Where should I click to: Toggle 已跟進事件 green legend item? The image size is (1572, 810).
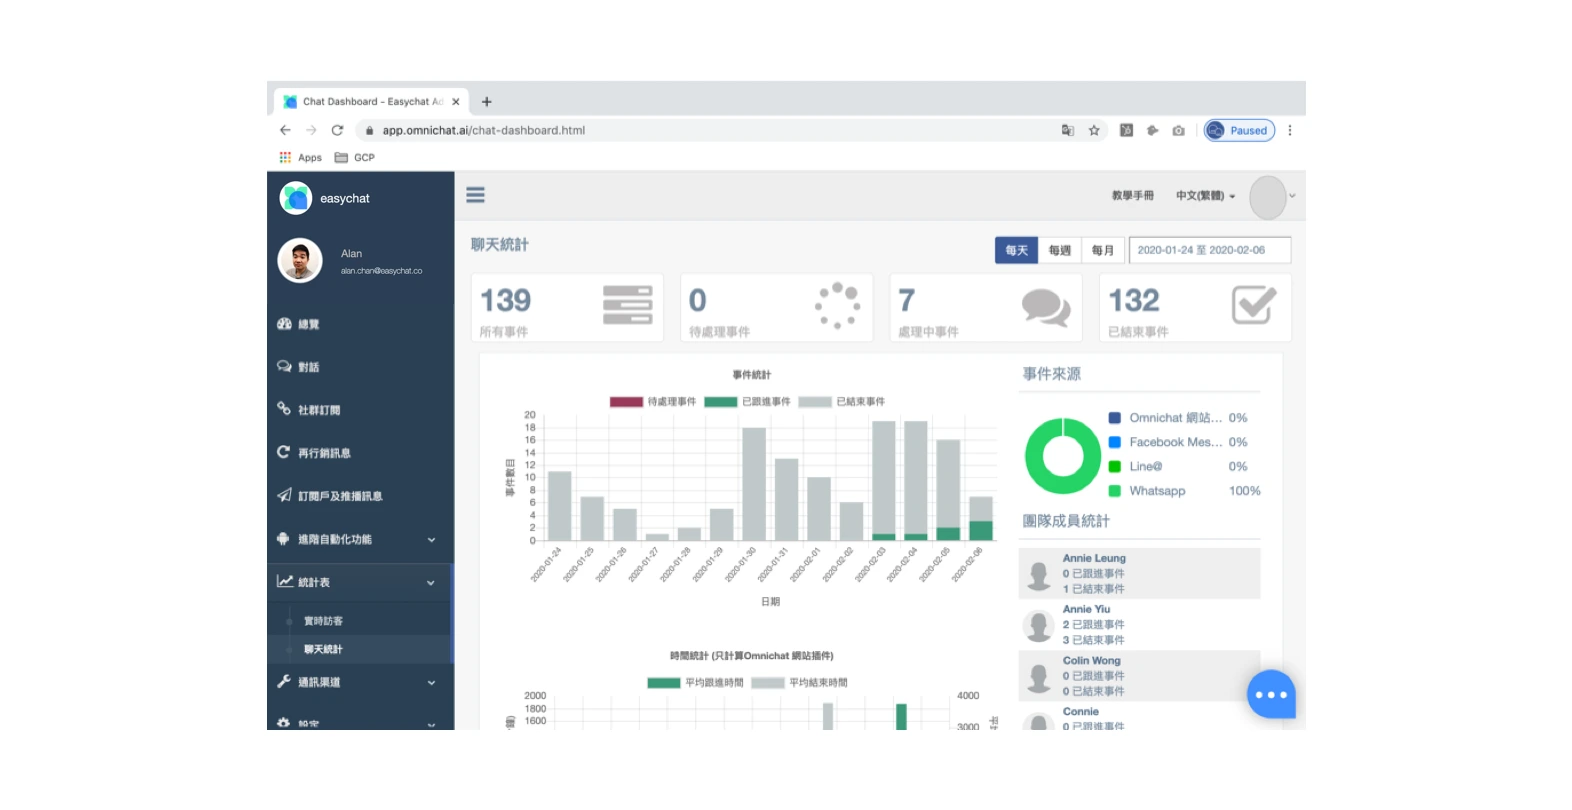coord(747,402)
